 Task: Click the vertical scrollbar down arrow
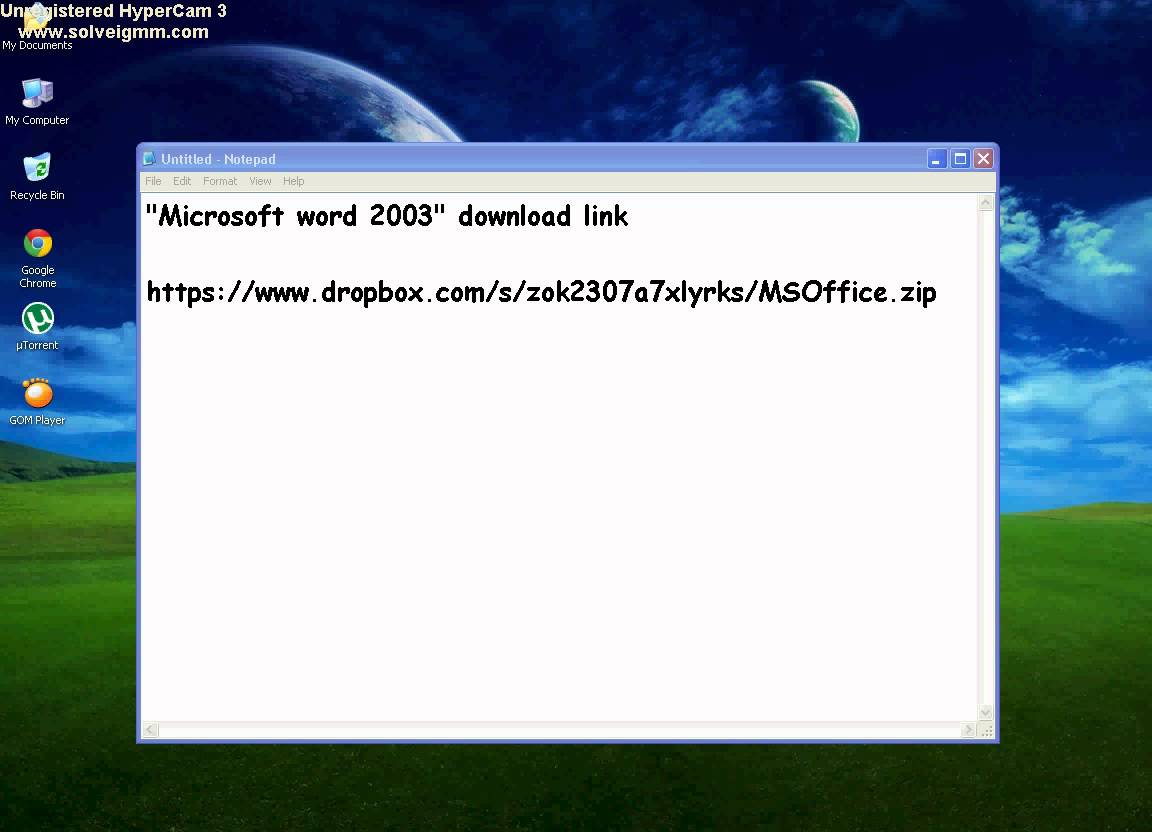coord(986,712)
